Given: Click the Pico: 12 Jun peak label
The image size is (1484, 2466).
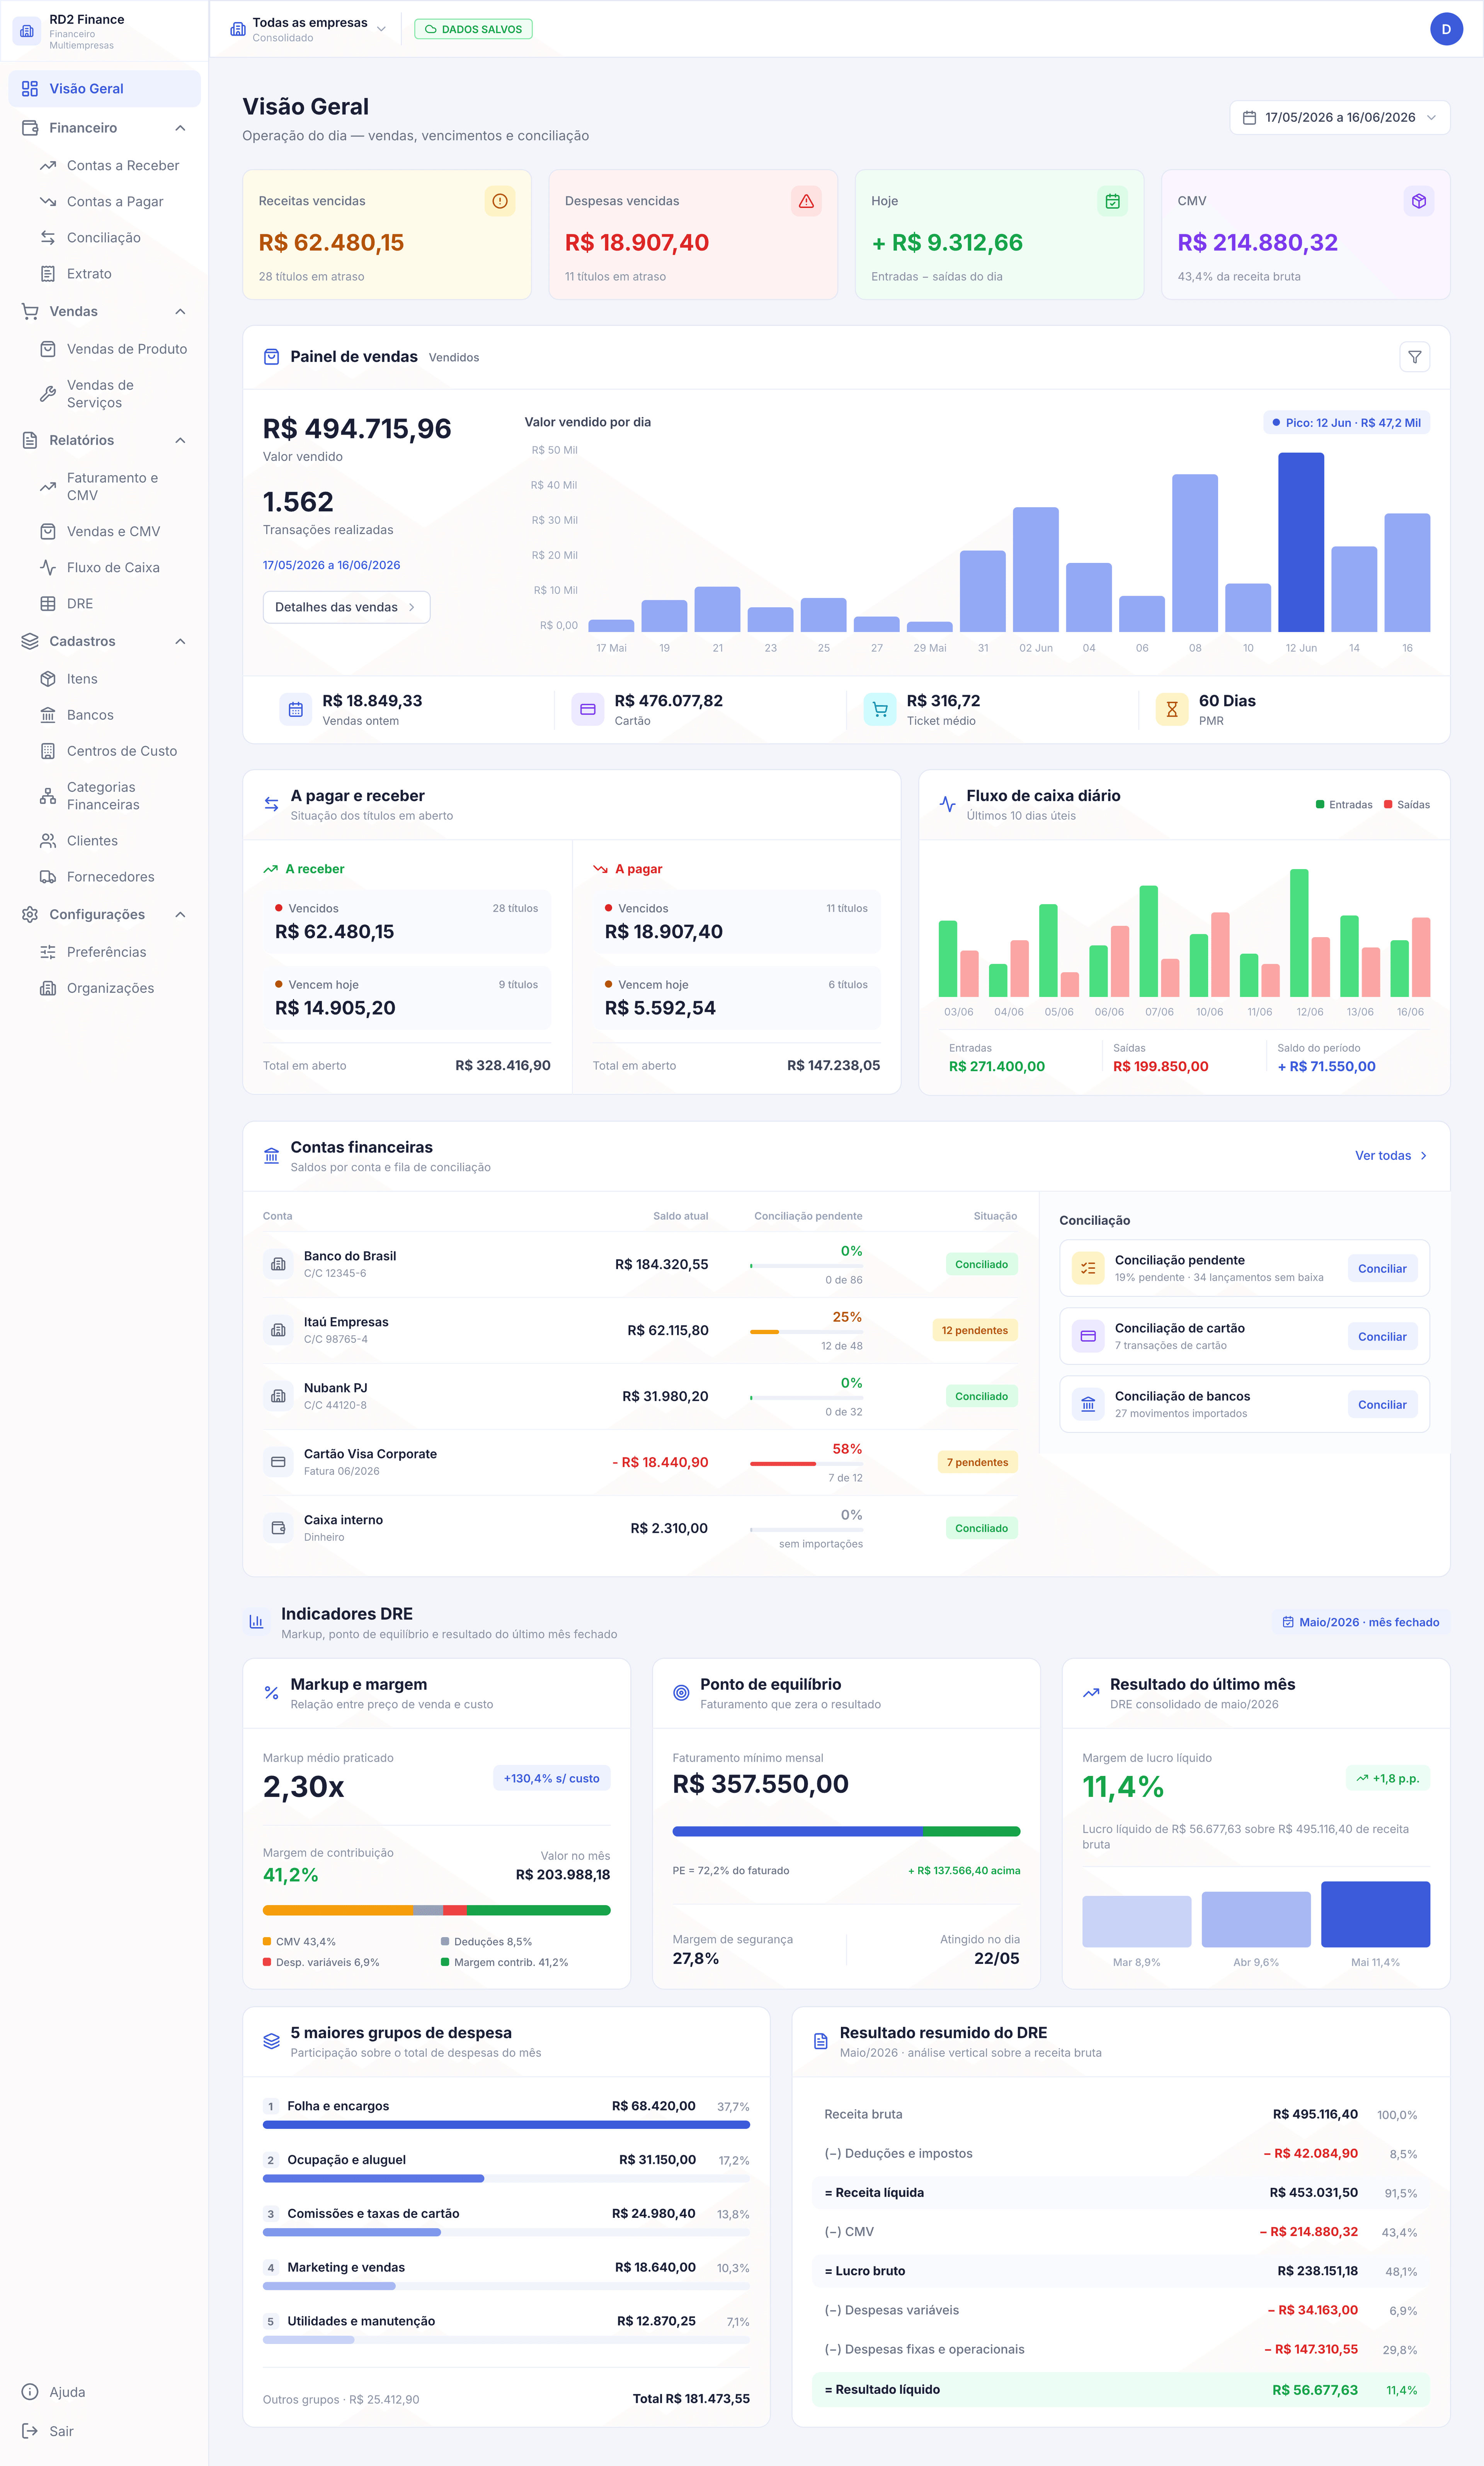Looking at the screenshot, I should [1346, 423].
